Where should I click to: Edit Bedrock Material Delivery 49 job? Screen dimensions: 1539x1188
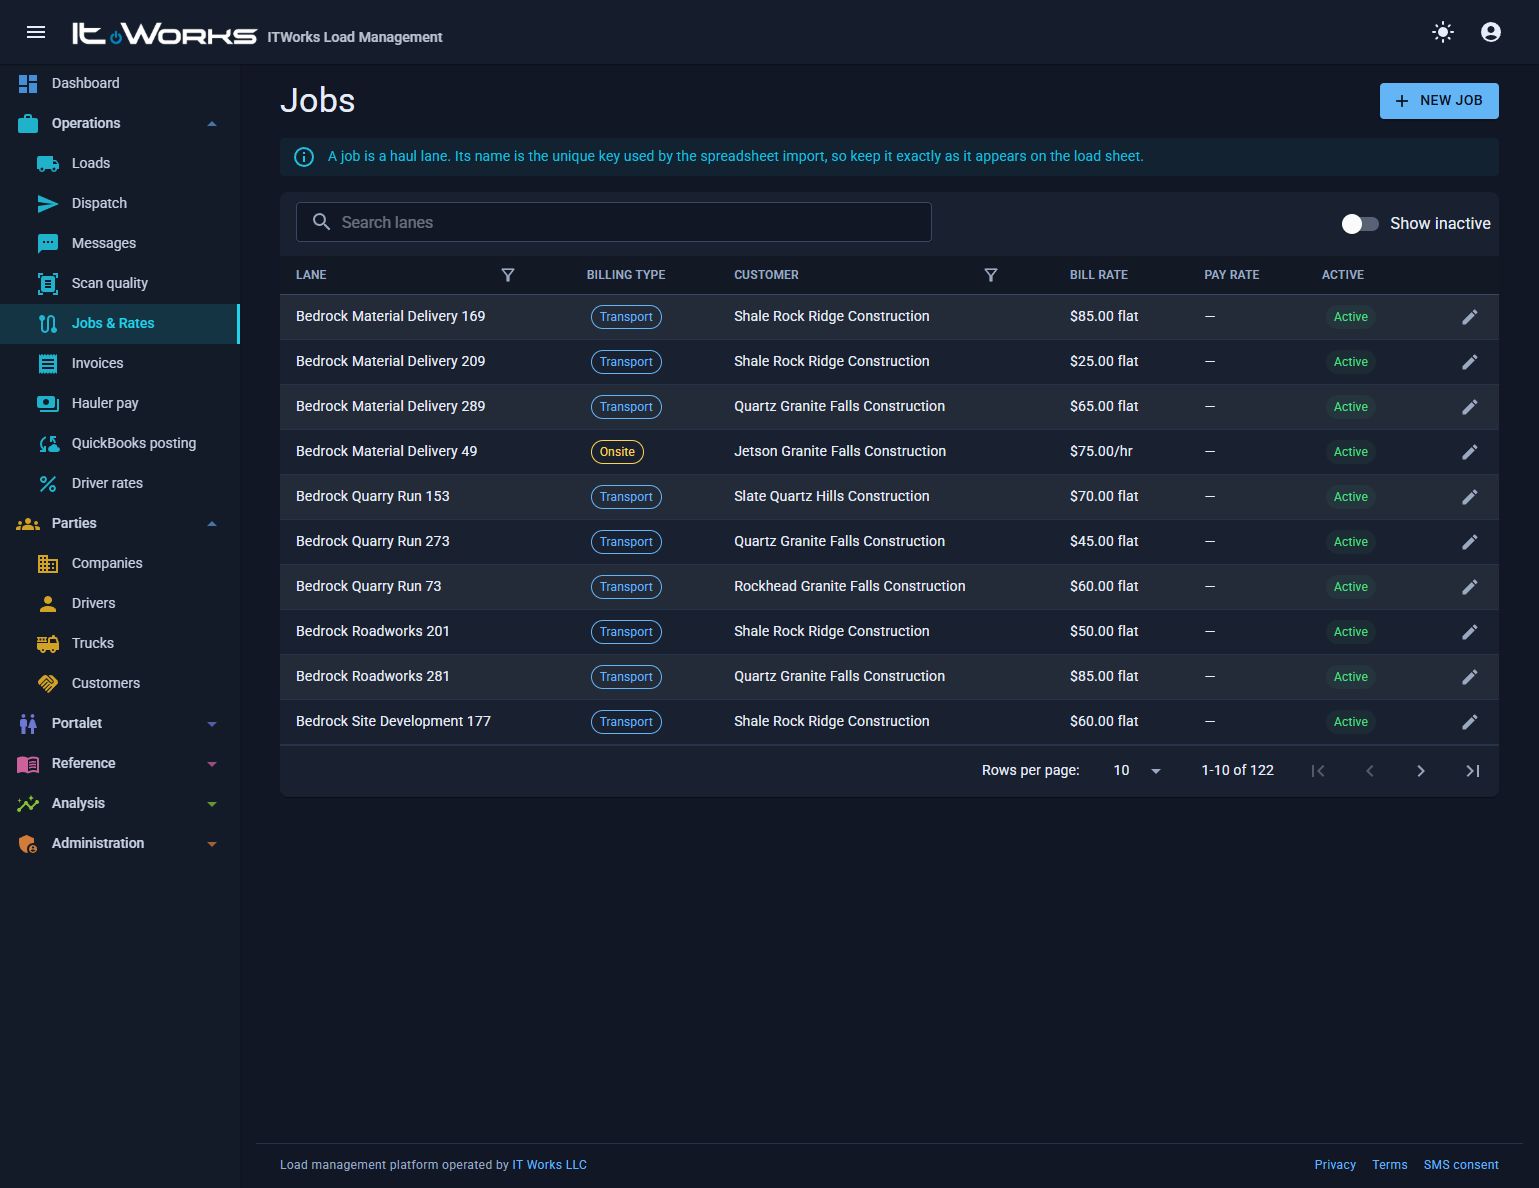point(1469,452)
